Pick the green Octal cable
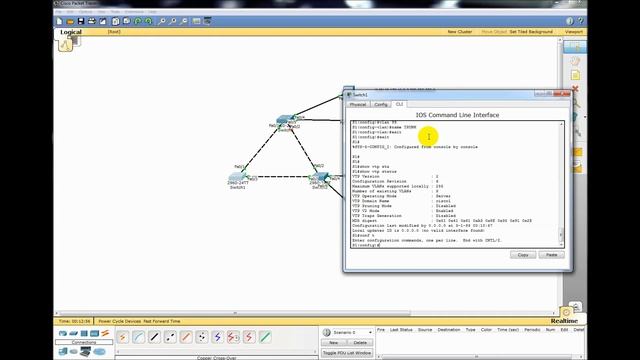The height and width of the screenshot is (360, 640). [265, 337]
